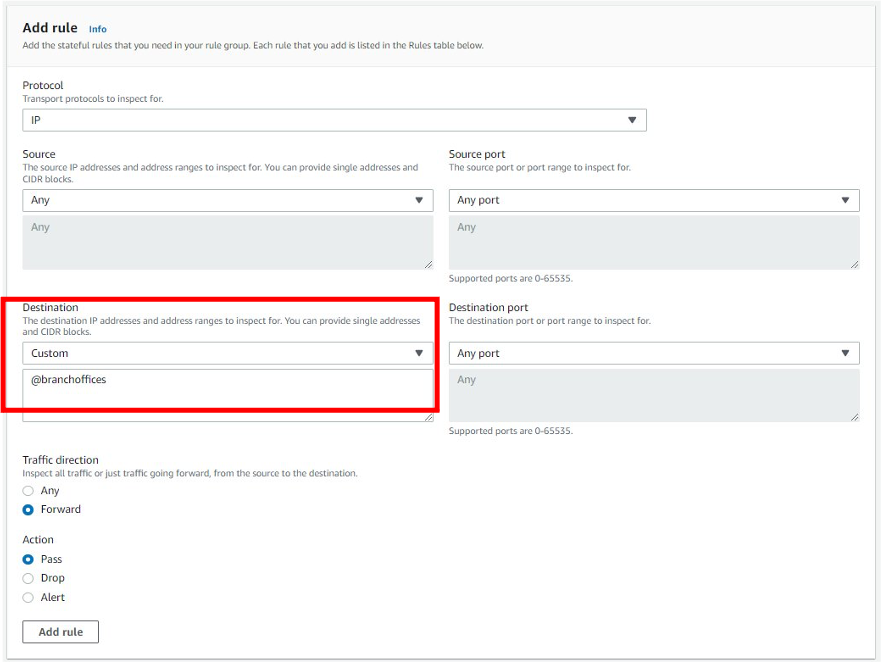The image size is (881, 662).
Task: Click the Add rule button
Action: click(61, 631)
